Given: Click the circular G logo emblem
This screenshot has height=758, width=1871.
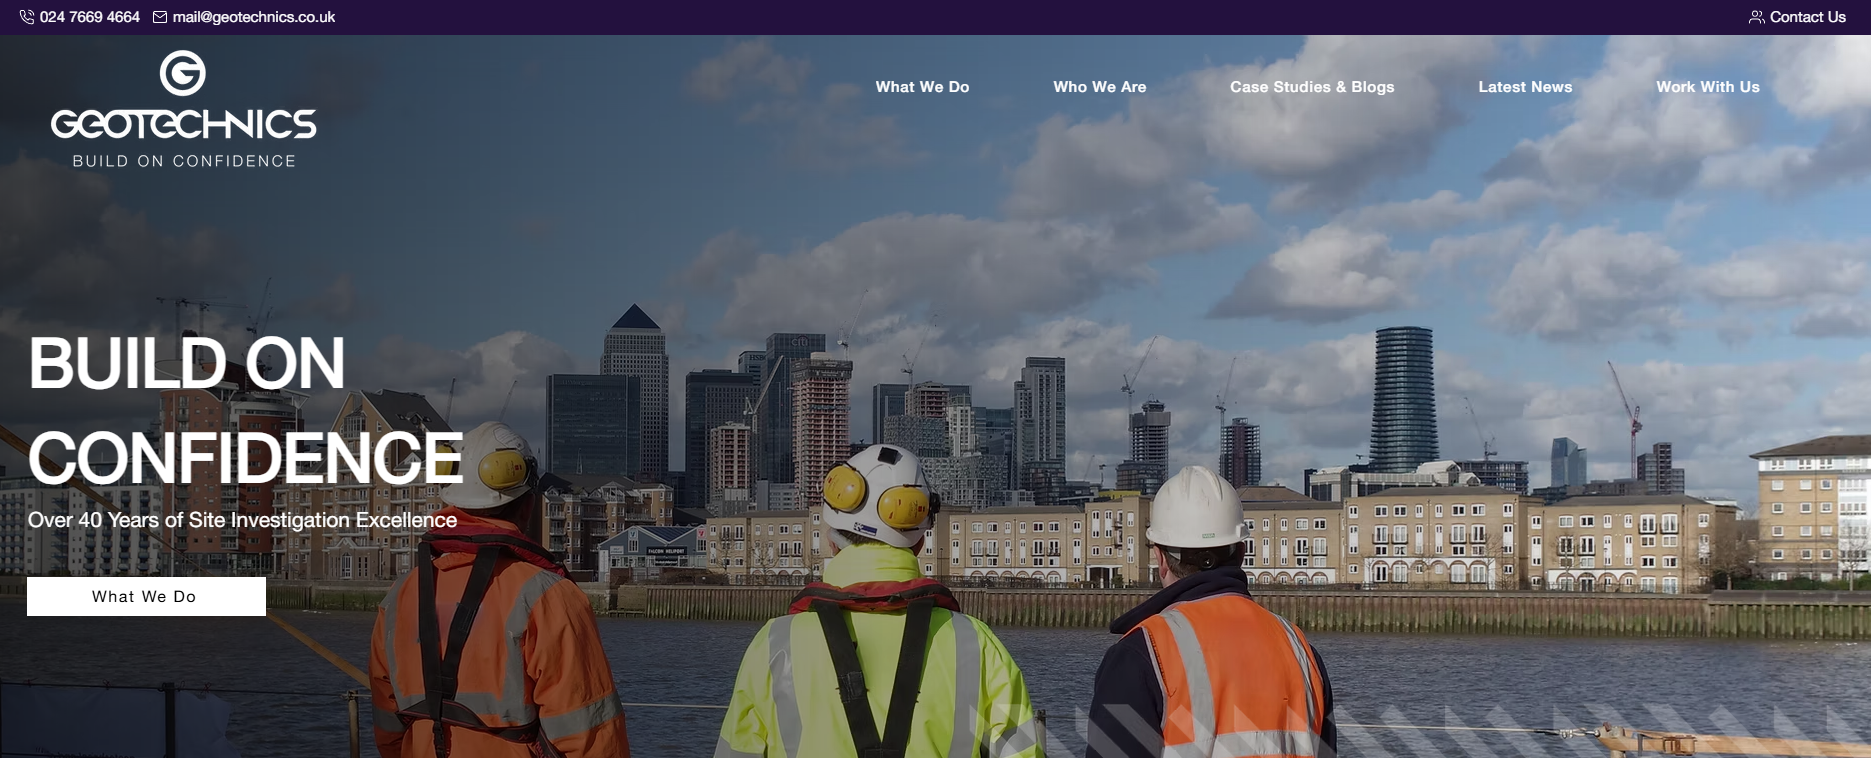Looking at the screenshot, I should pos(183,74).
